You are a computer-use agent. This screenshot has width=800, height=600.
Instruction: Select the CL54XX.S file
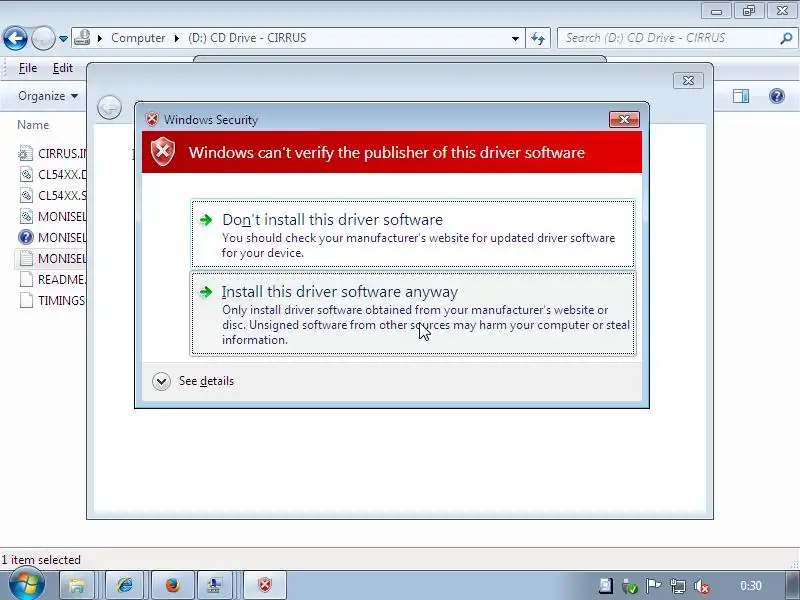(52, 195)
